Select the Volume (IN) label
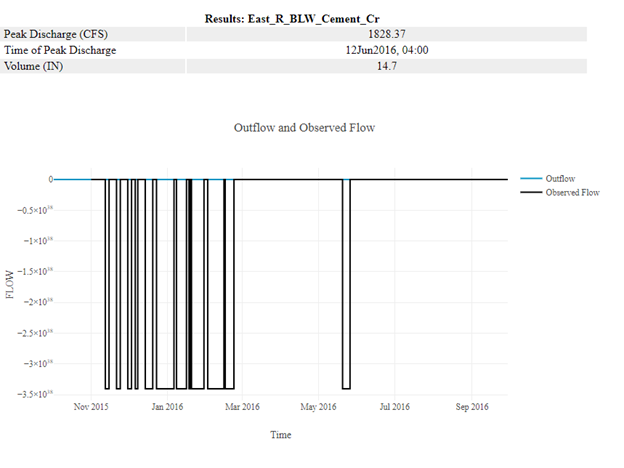The height and width of the screenshot is (468, 624). pos(33,66)
